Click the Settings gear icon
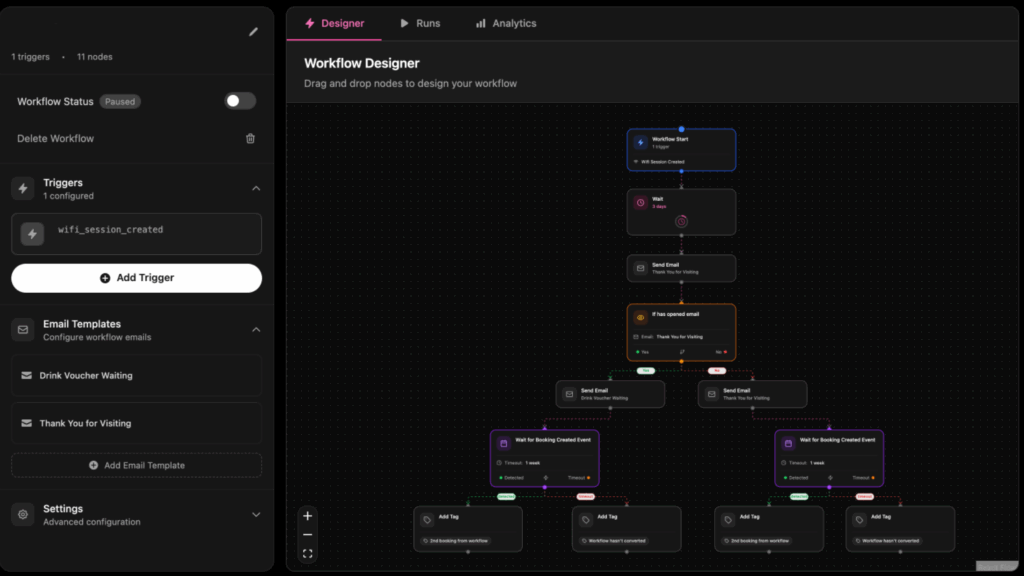1024x576 pixels. [23, 515]
